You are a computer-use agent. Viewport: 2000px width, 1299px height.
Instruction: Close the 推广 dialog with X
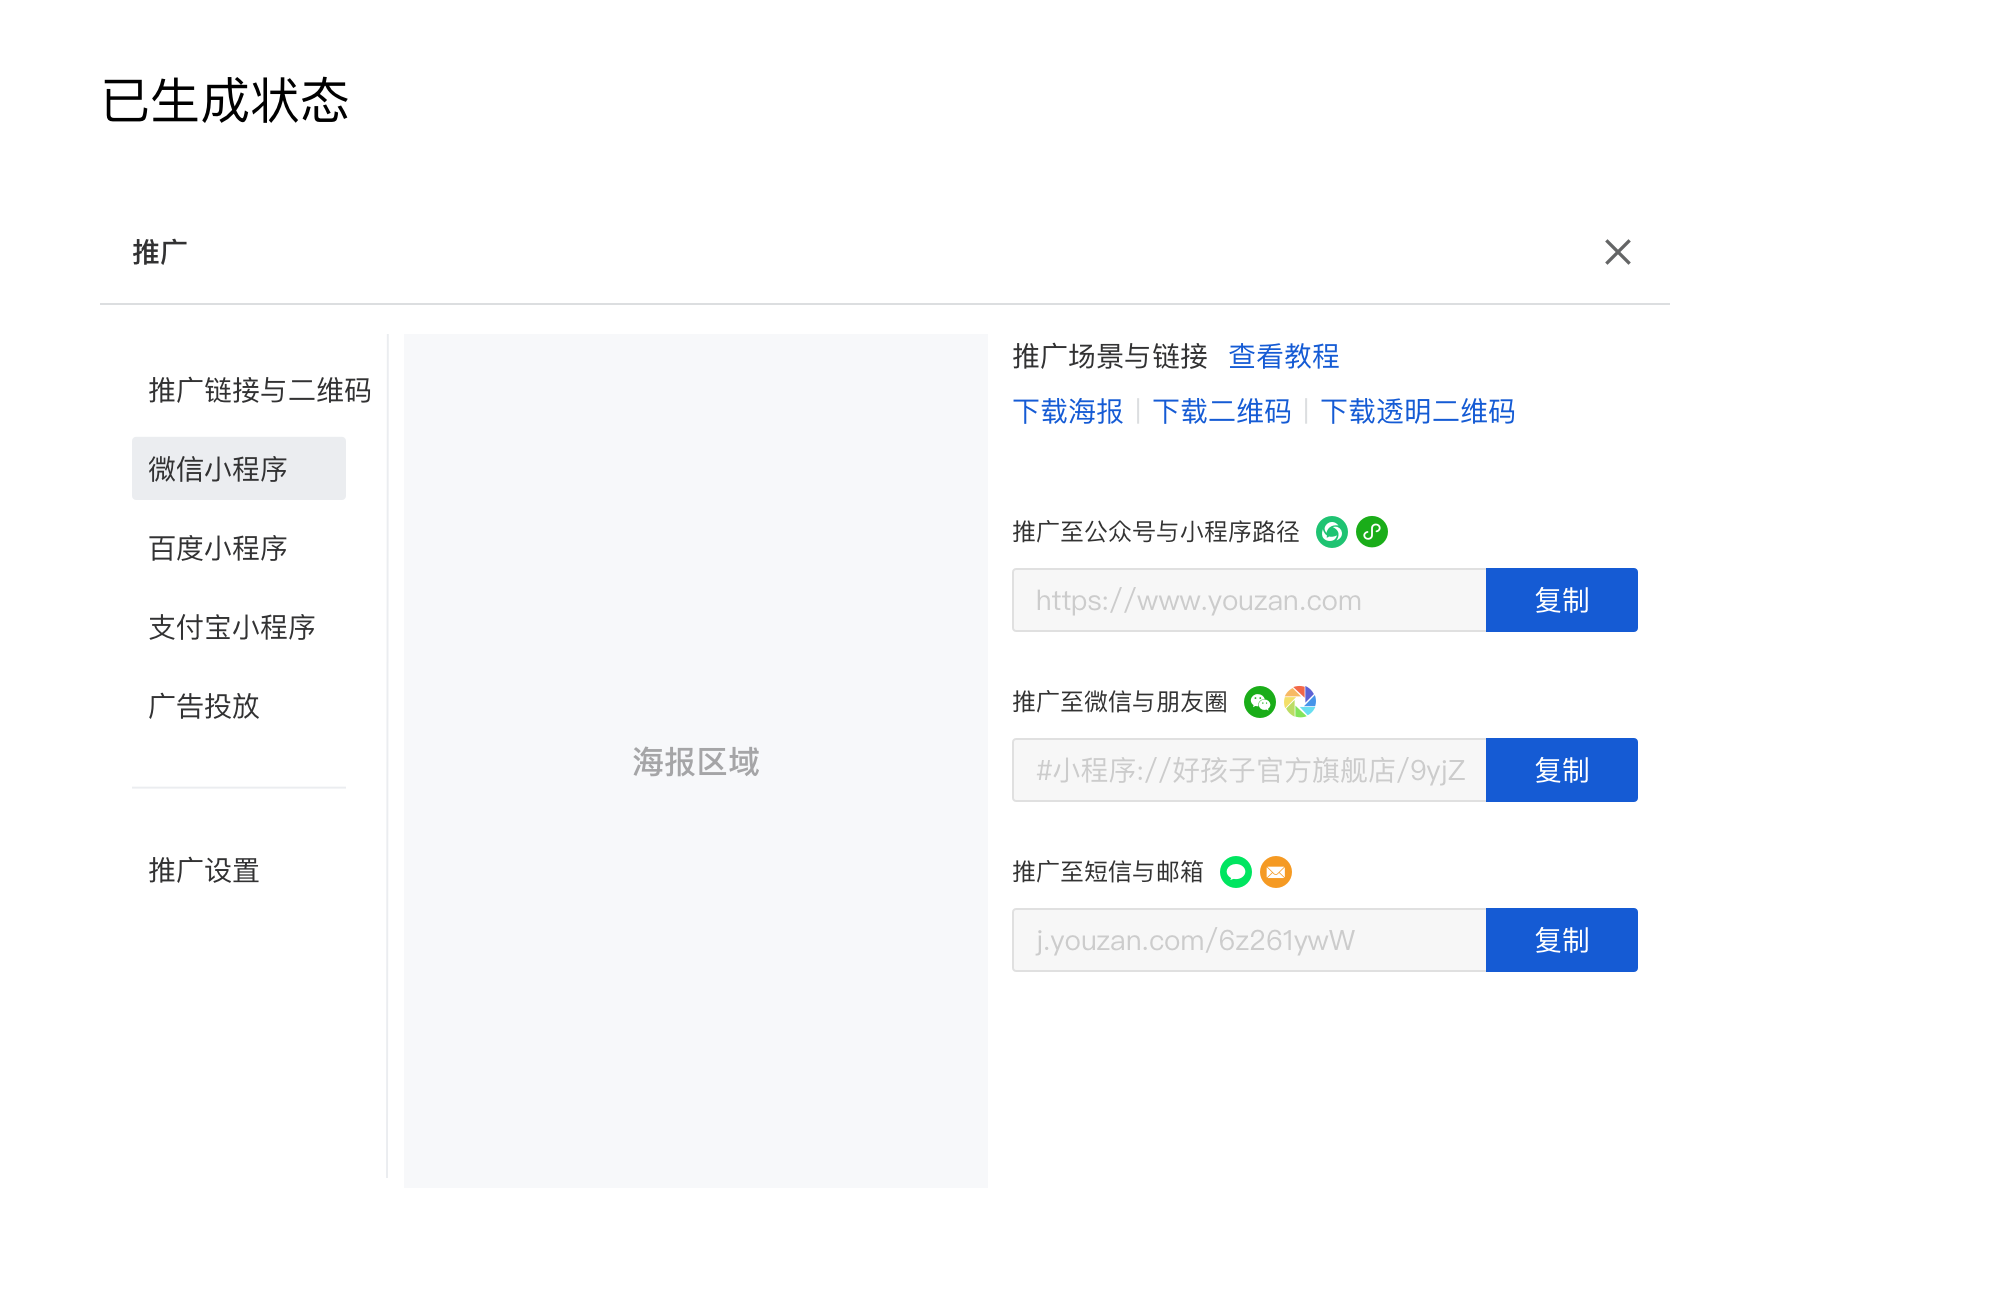coord(1617,252)
